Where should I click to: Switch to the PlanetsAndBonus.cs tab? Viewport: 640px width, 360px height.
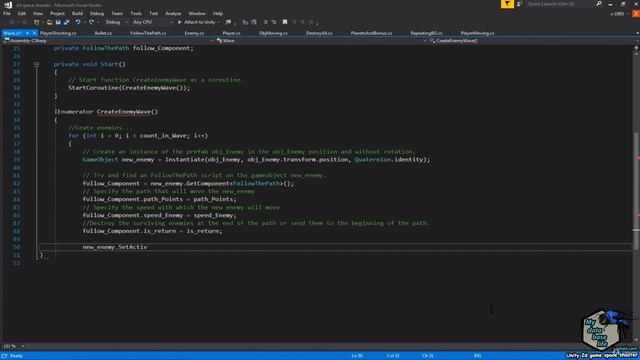[371, 33]
